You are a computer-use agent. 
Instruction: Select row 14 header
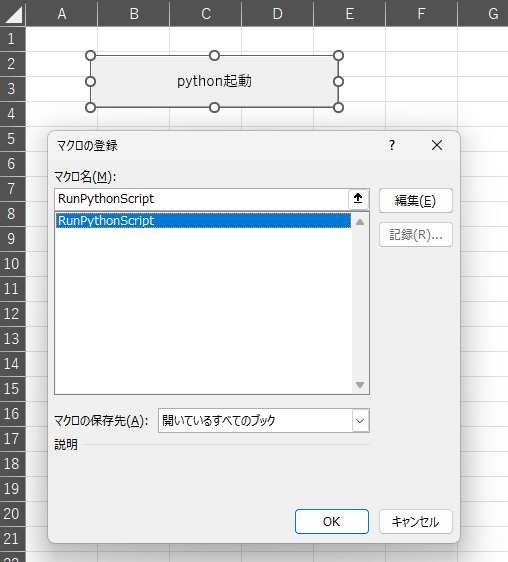13,364
